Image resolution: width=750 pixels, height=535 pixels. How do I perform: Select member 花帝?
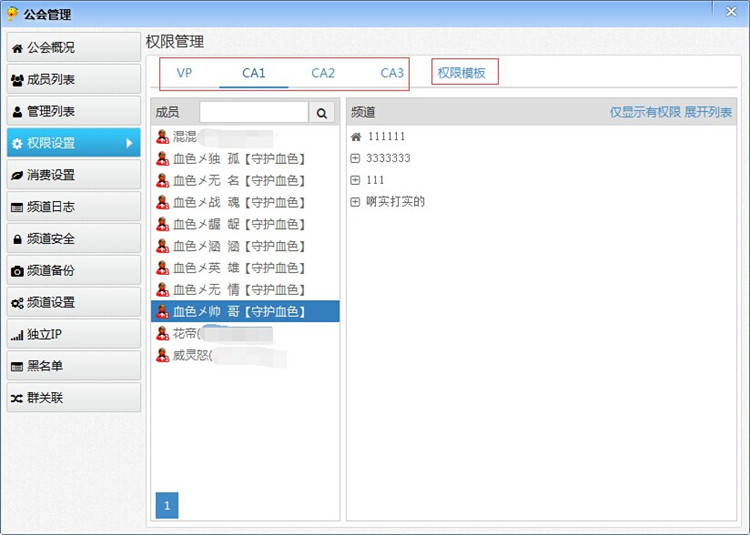[x=245, y=333]
